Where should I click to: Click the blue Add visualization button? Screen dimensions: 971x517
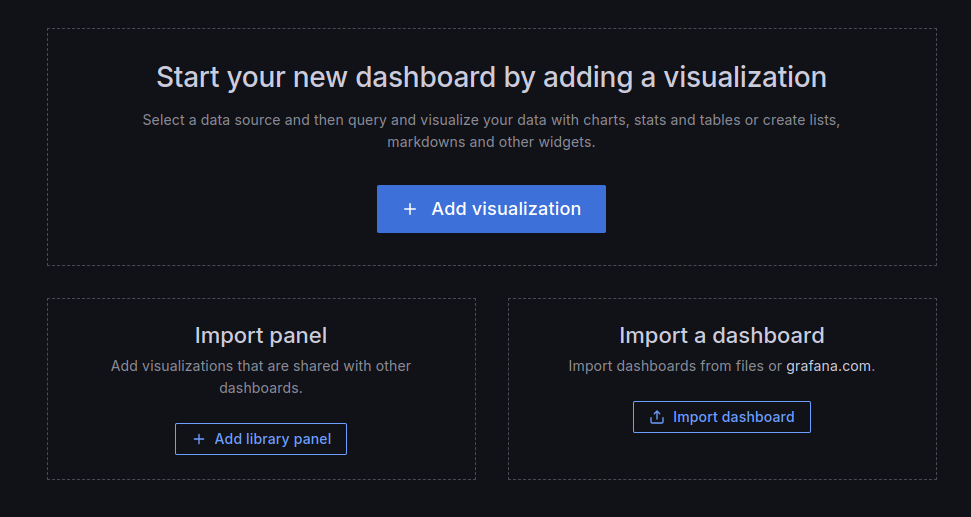click(x=491, y=209)
